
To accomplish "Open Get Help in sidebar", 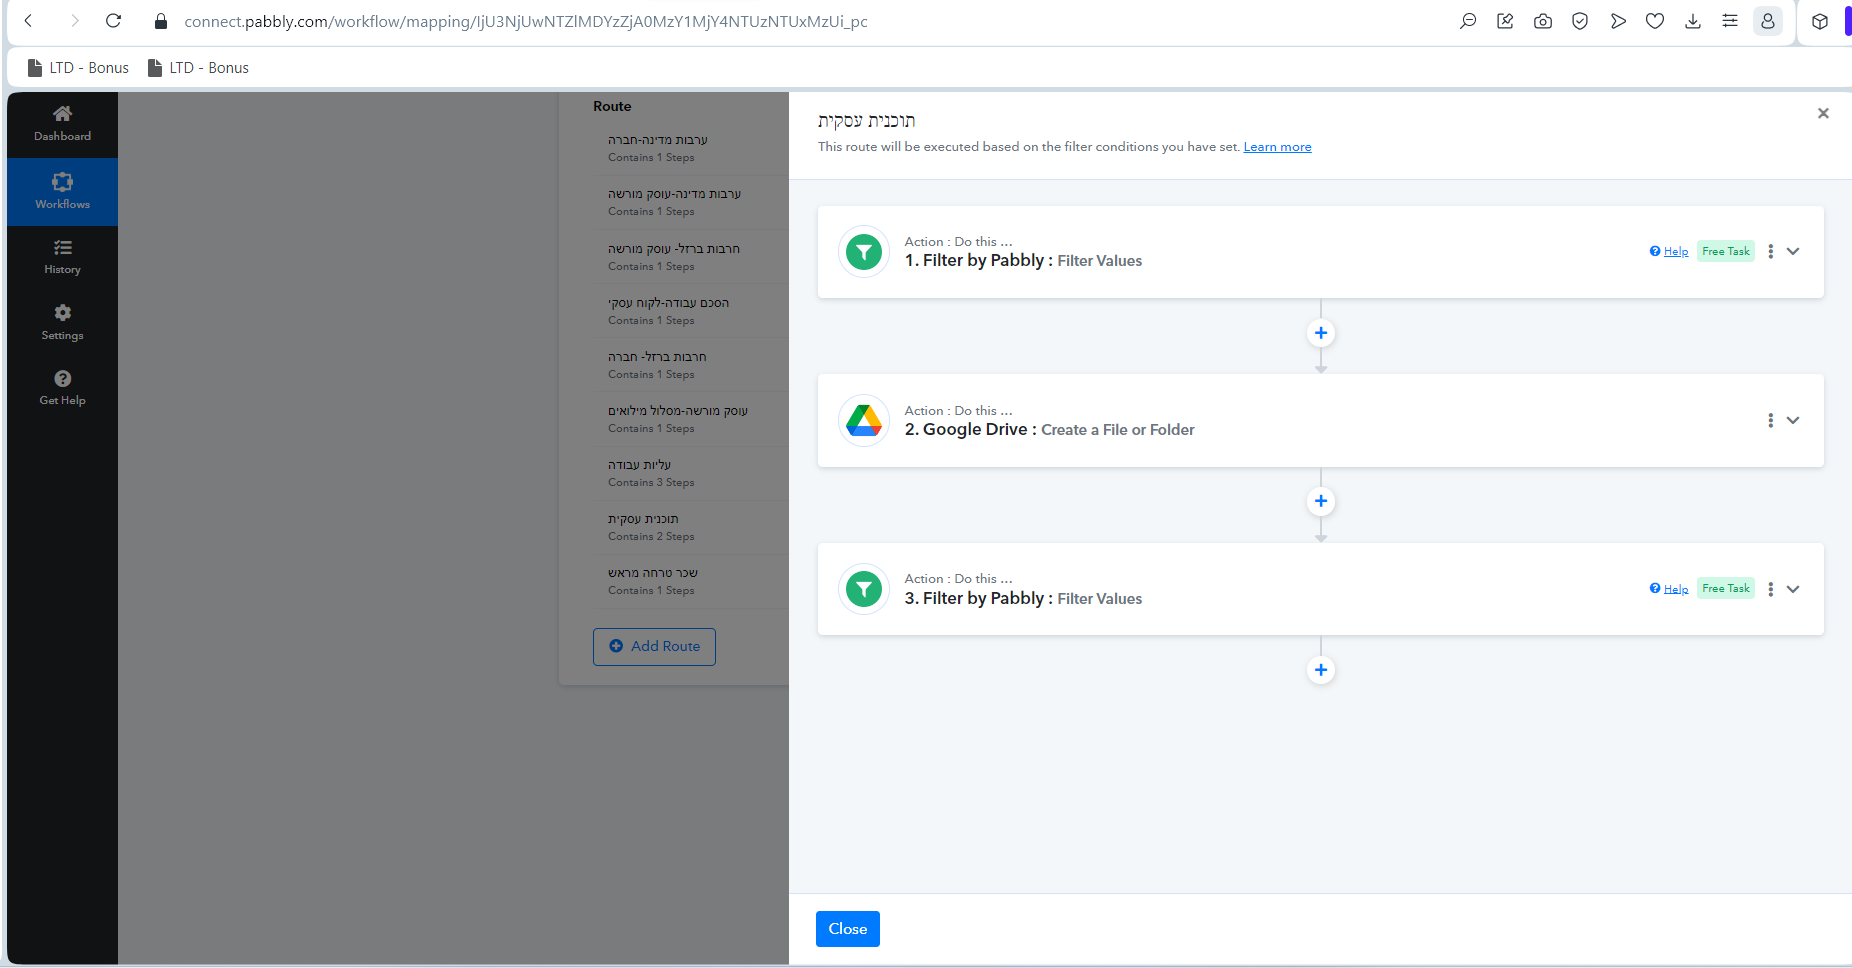I will (x=62, y=388).
